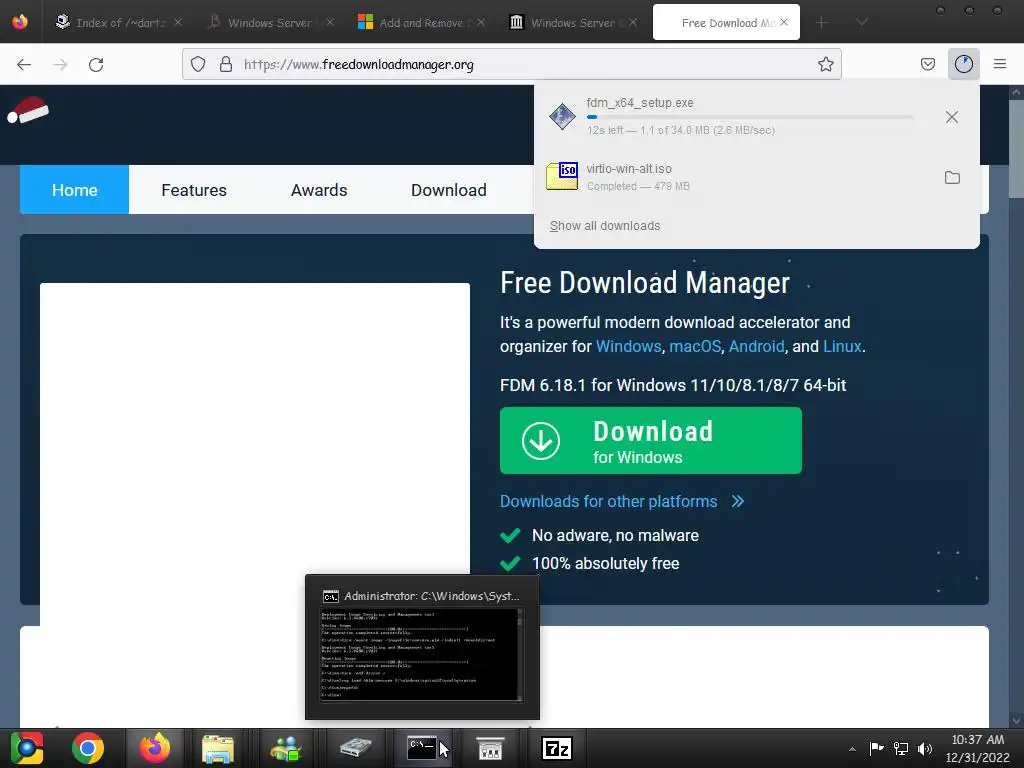
Task: Show virtio-win-alt.iso in its folder
Action: pos(952,178)
